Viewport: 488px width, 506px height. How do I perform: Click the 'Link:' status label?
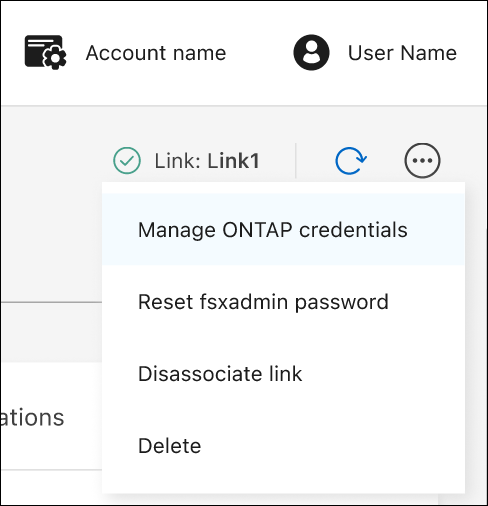178,161
